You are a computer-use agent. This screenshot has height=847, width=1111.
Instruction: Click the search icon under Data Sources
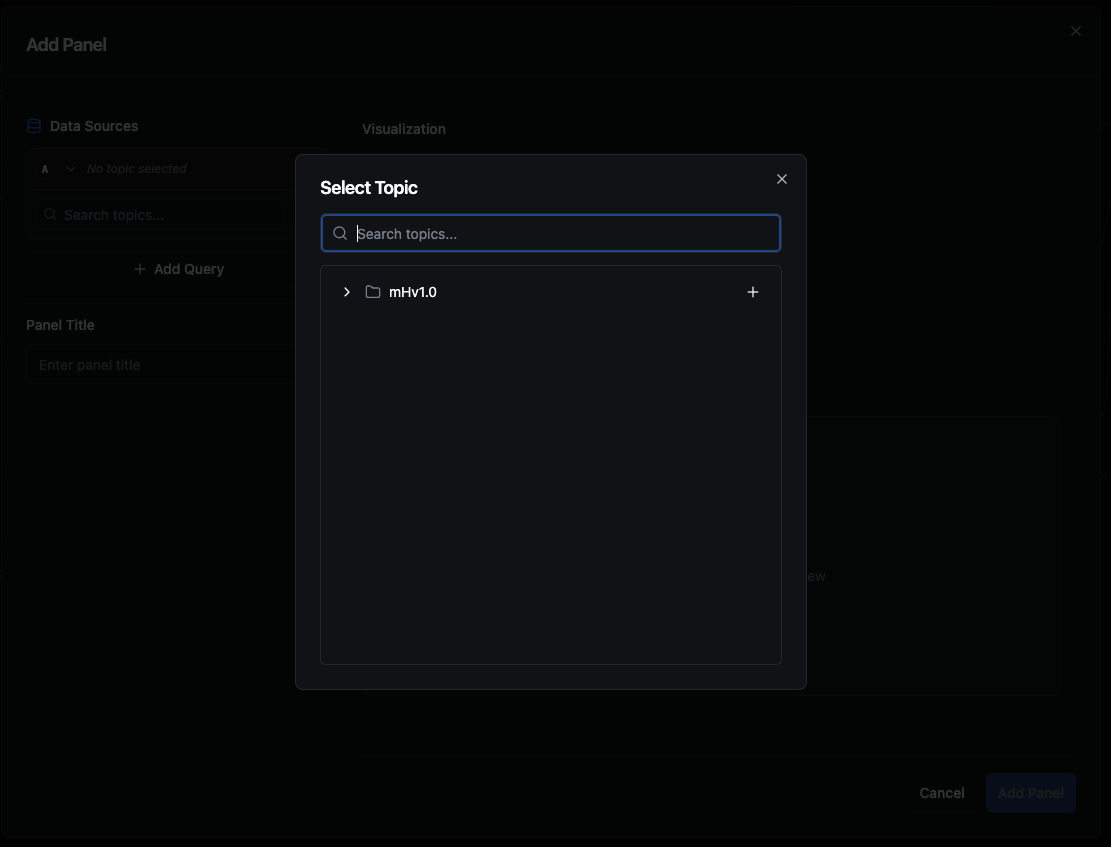tap(50, 215)
